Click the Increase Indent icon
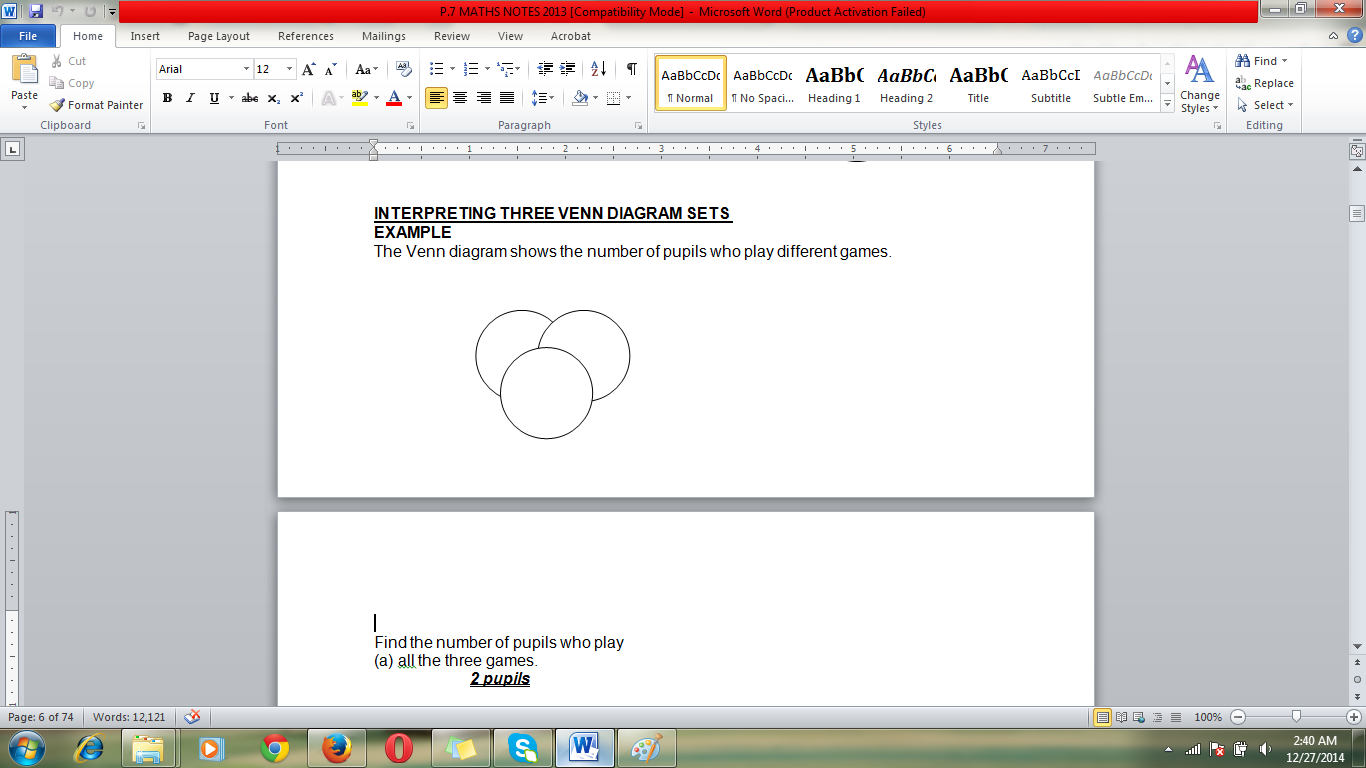 pyautogui.click(x=569, y=69)
